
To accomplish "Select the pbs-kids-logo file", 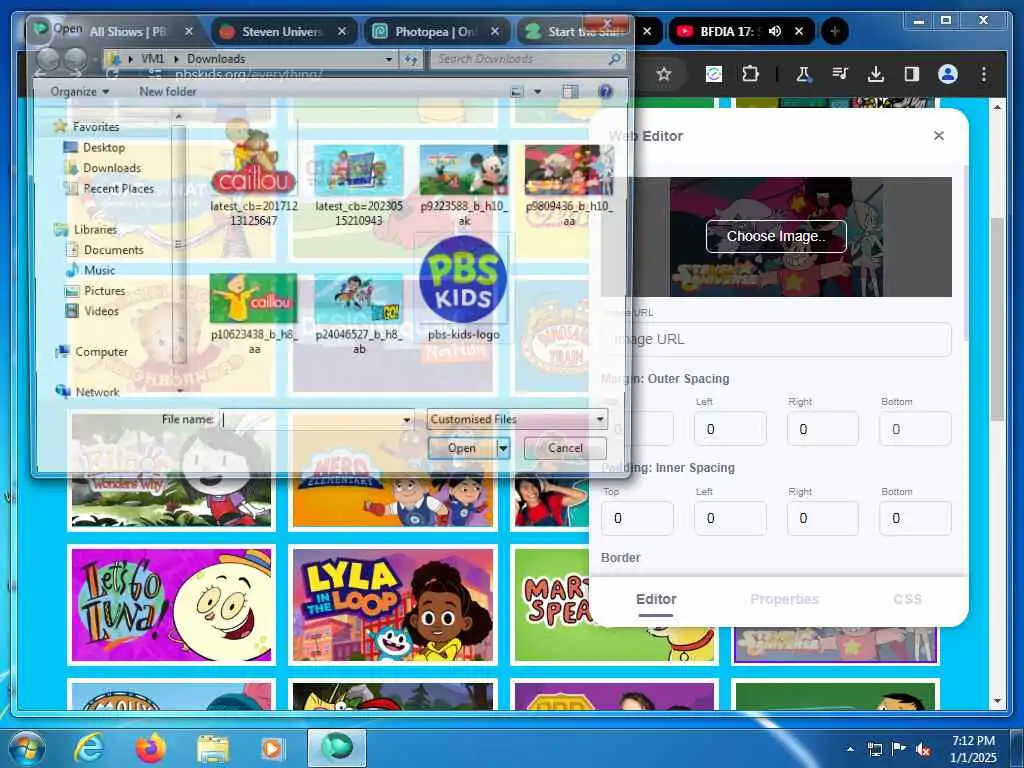I will pos(464,287).
